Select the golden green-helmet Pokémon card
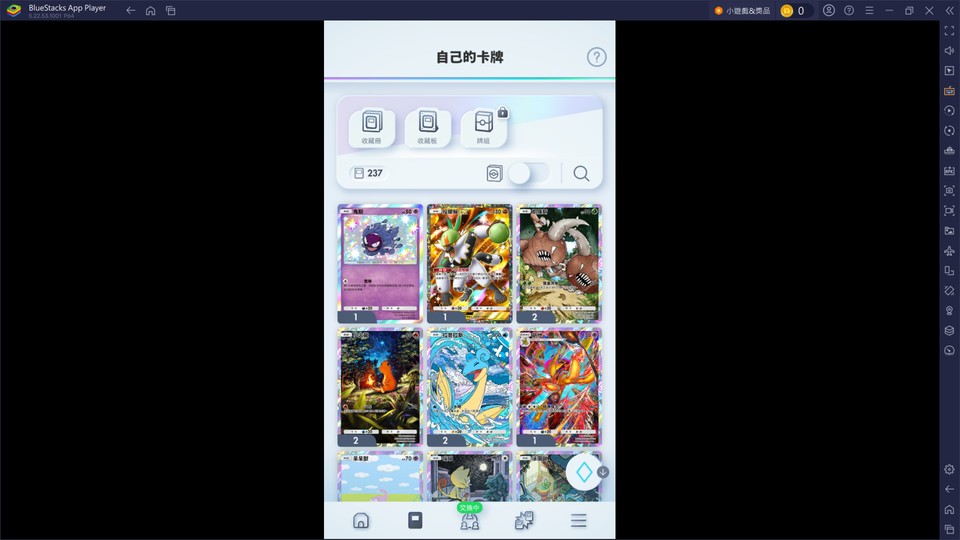This screenshot has width=960, height=540. [x=469, y=263]
